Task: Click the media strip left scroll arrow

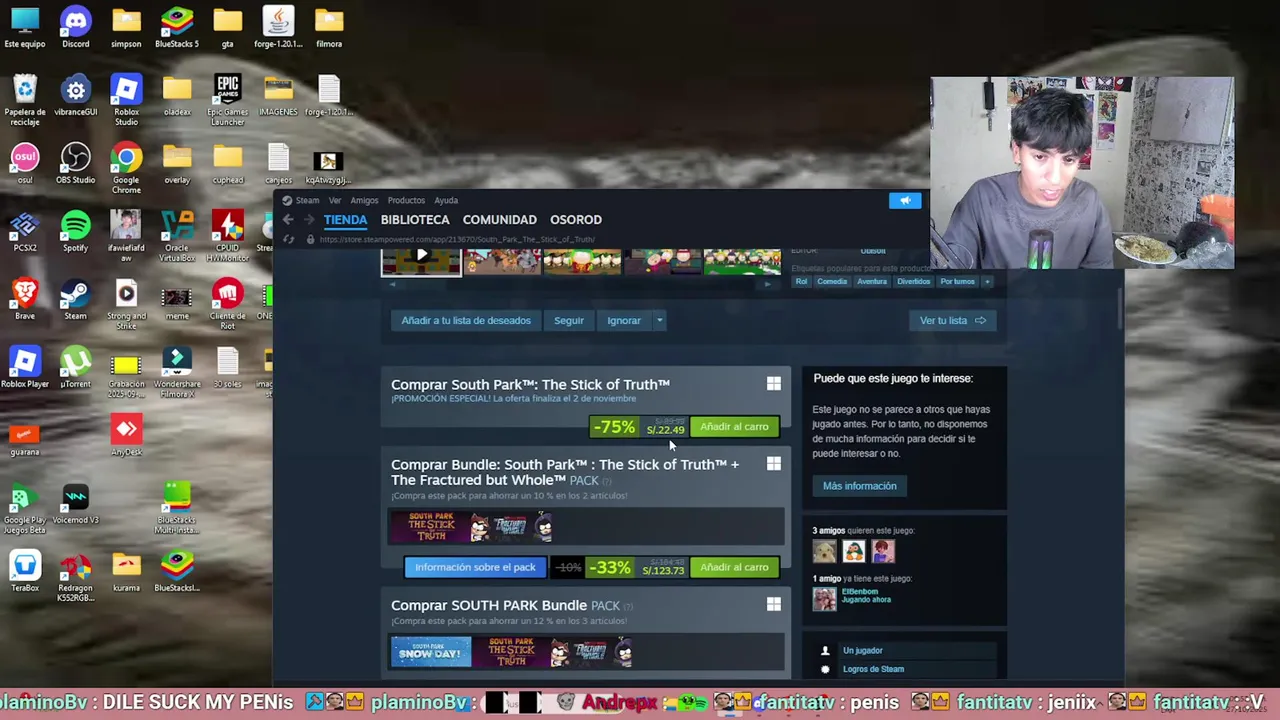Action: 392,284
